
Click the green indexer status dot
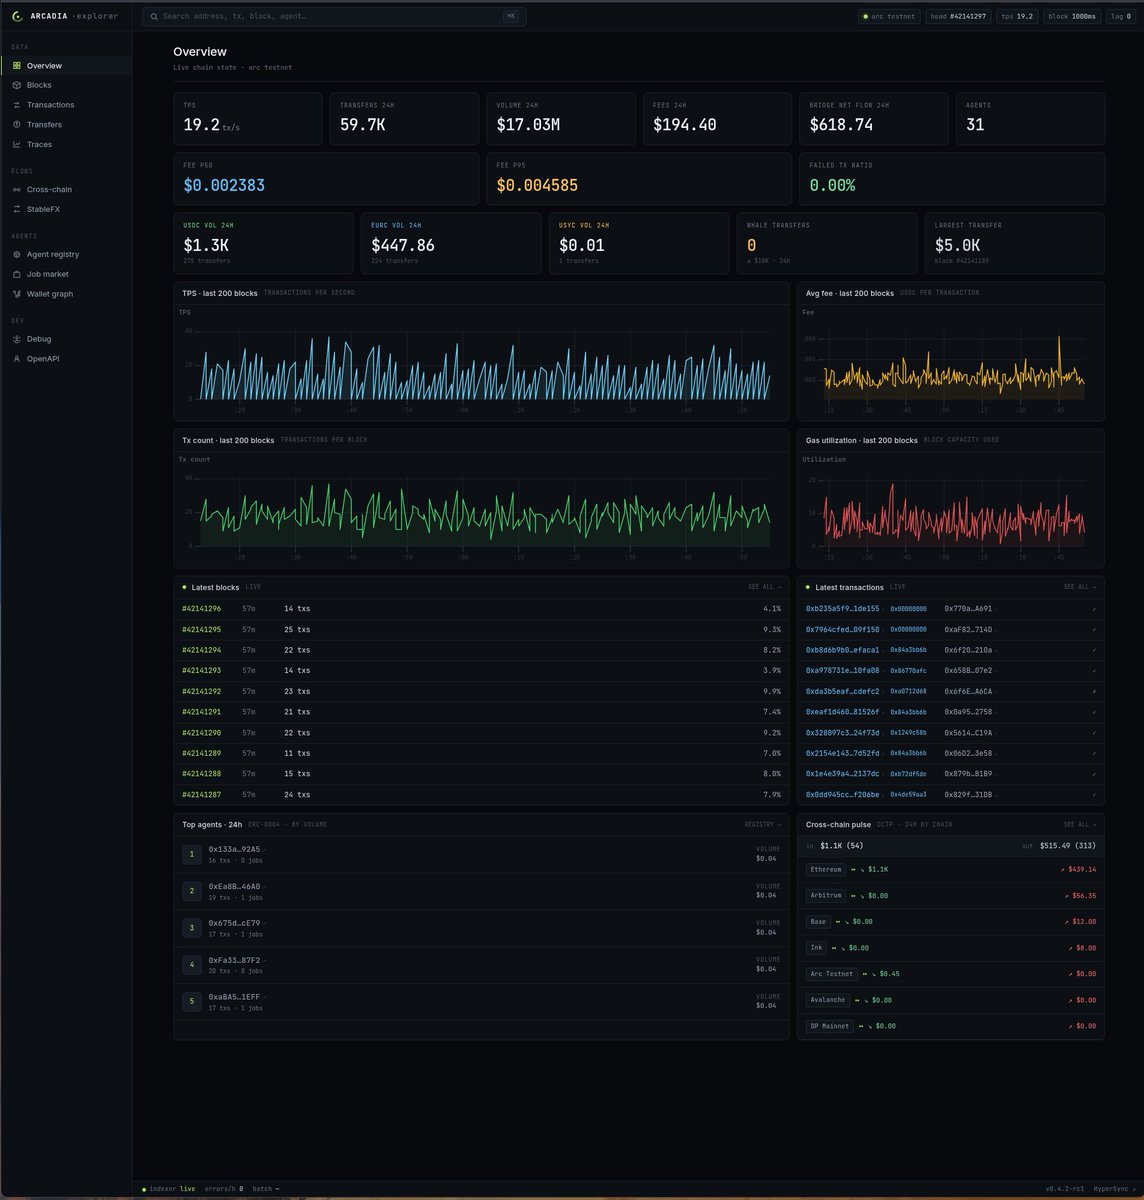tap(144, 1189)
